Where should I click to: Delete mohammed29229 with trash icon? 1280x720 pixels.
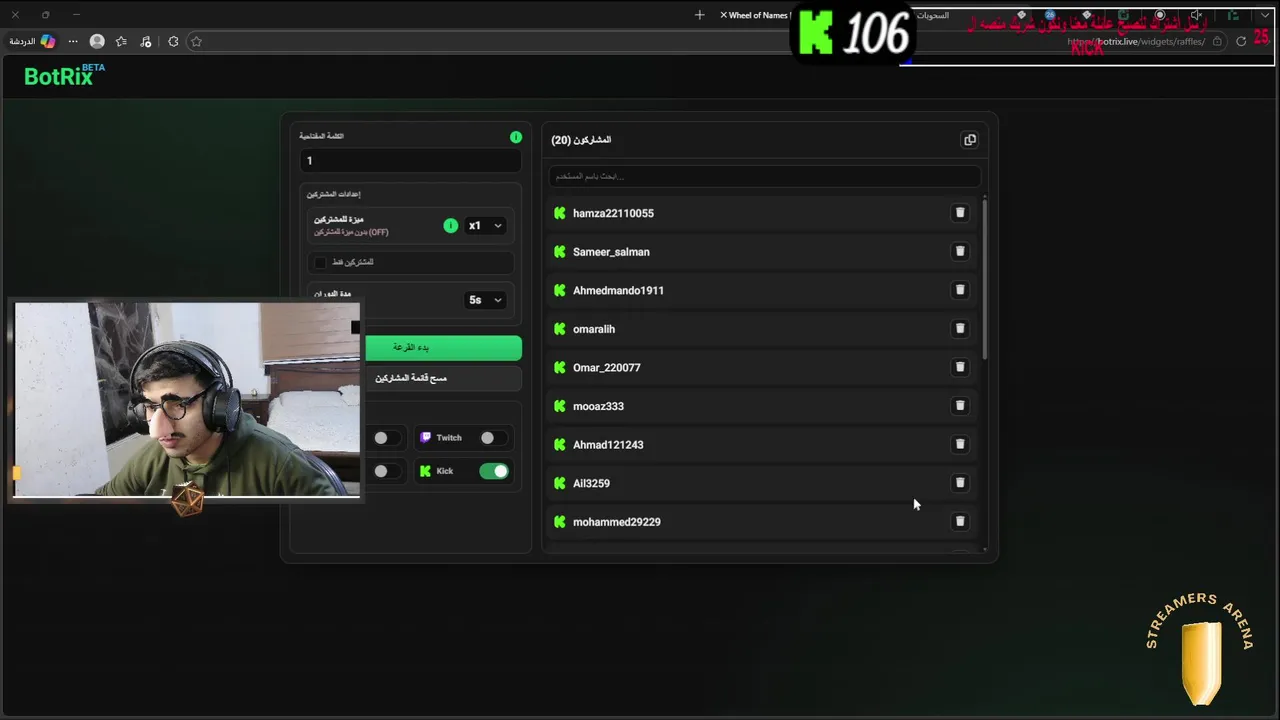pyautogui.click(x=960, y=521)
